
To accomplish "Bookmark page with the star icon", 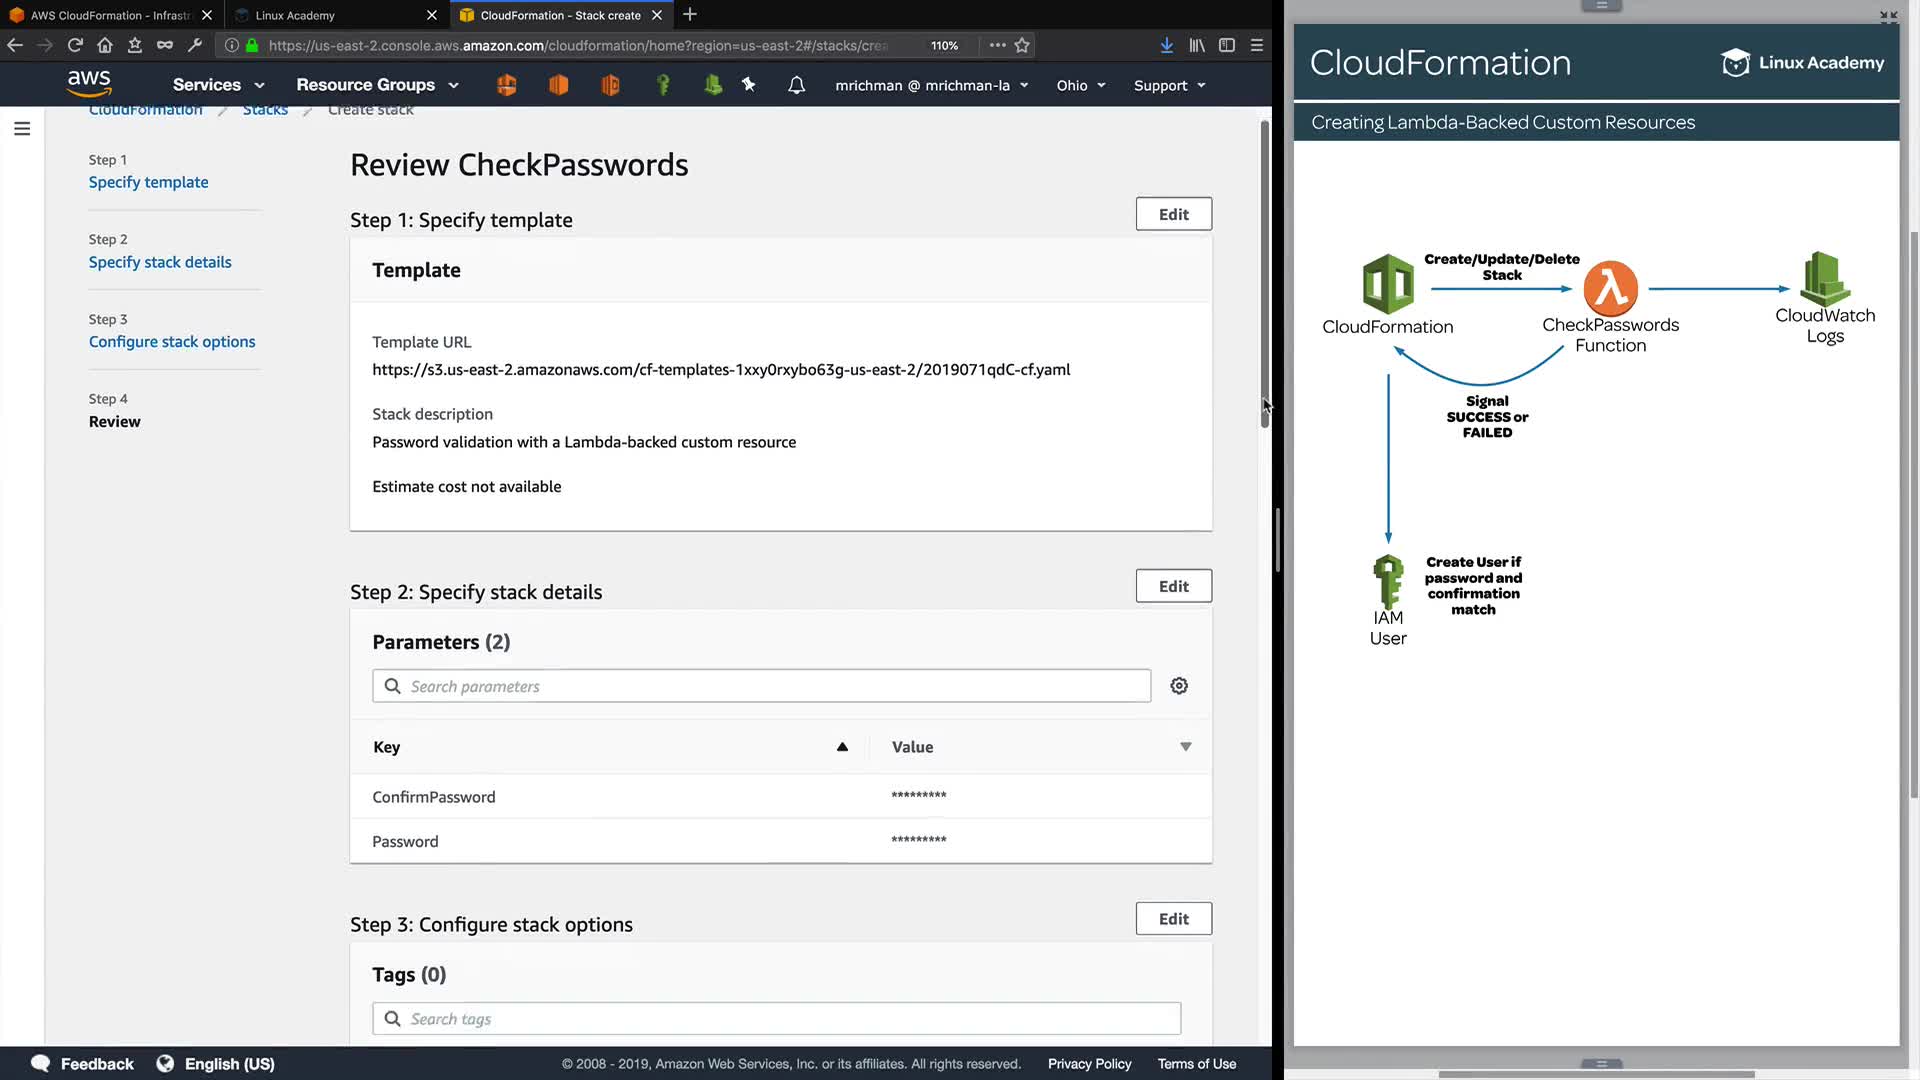I will tap(1022, 45).
